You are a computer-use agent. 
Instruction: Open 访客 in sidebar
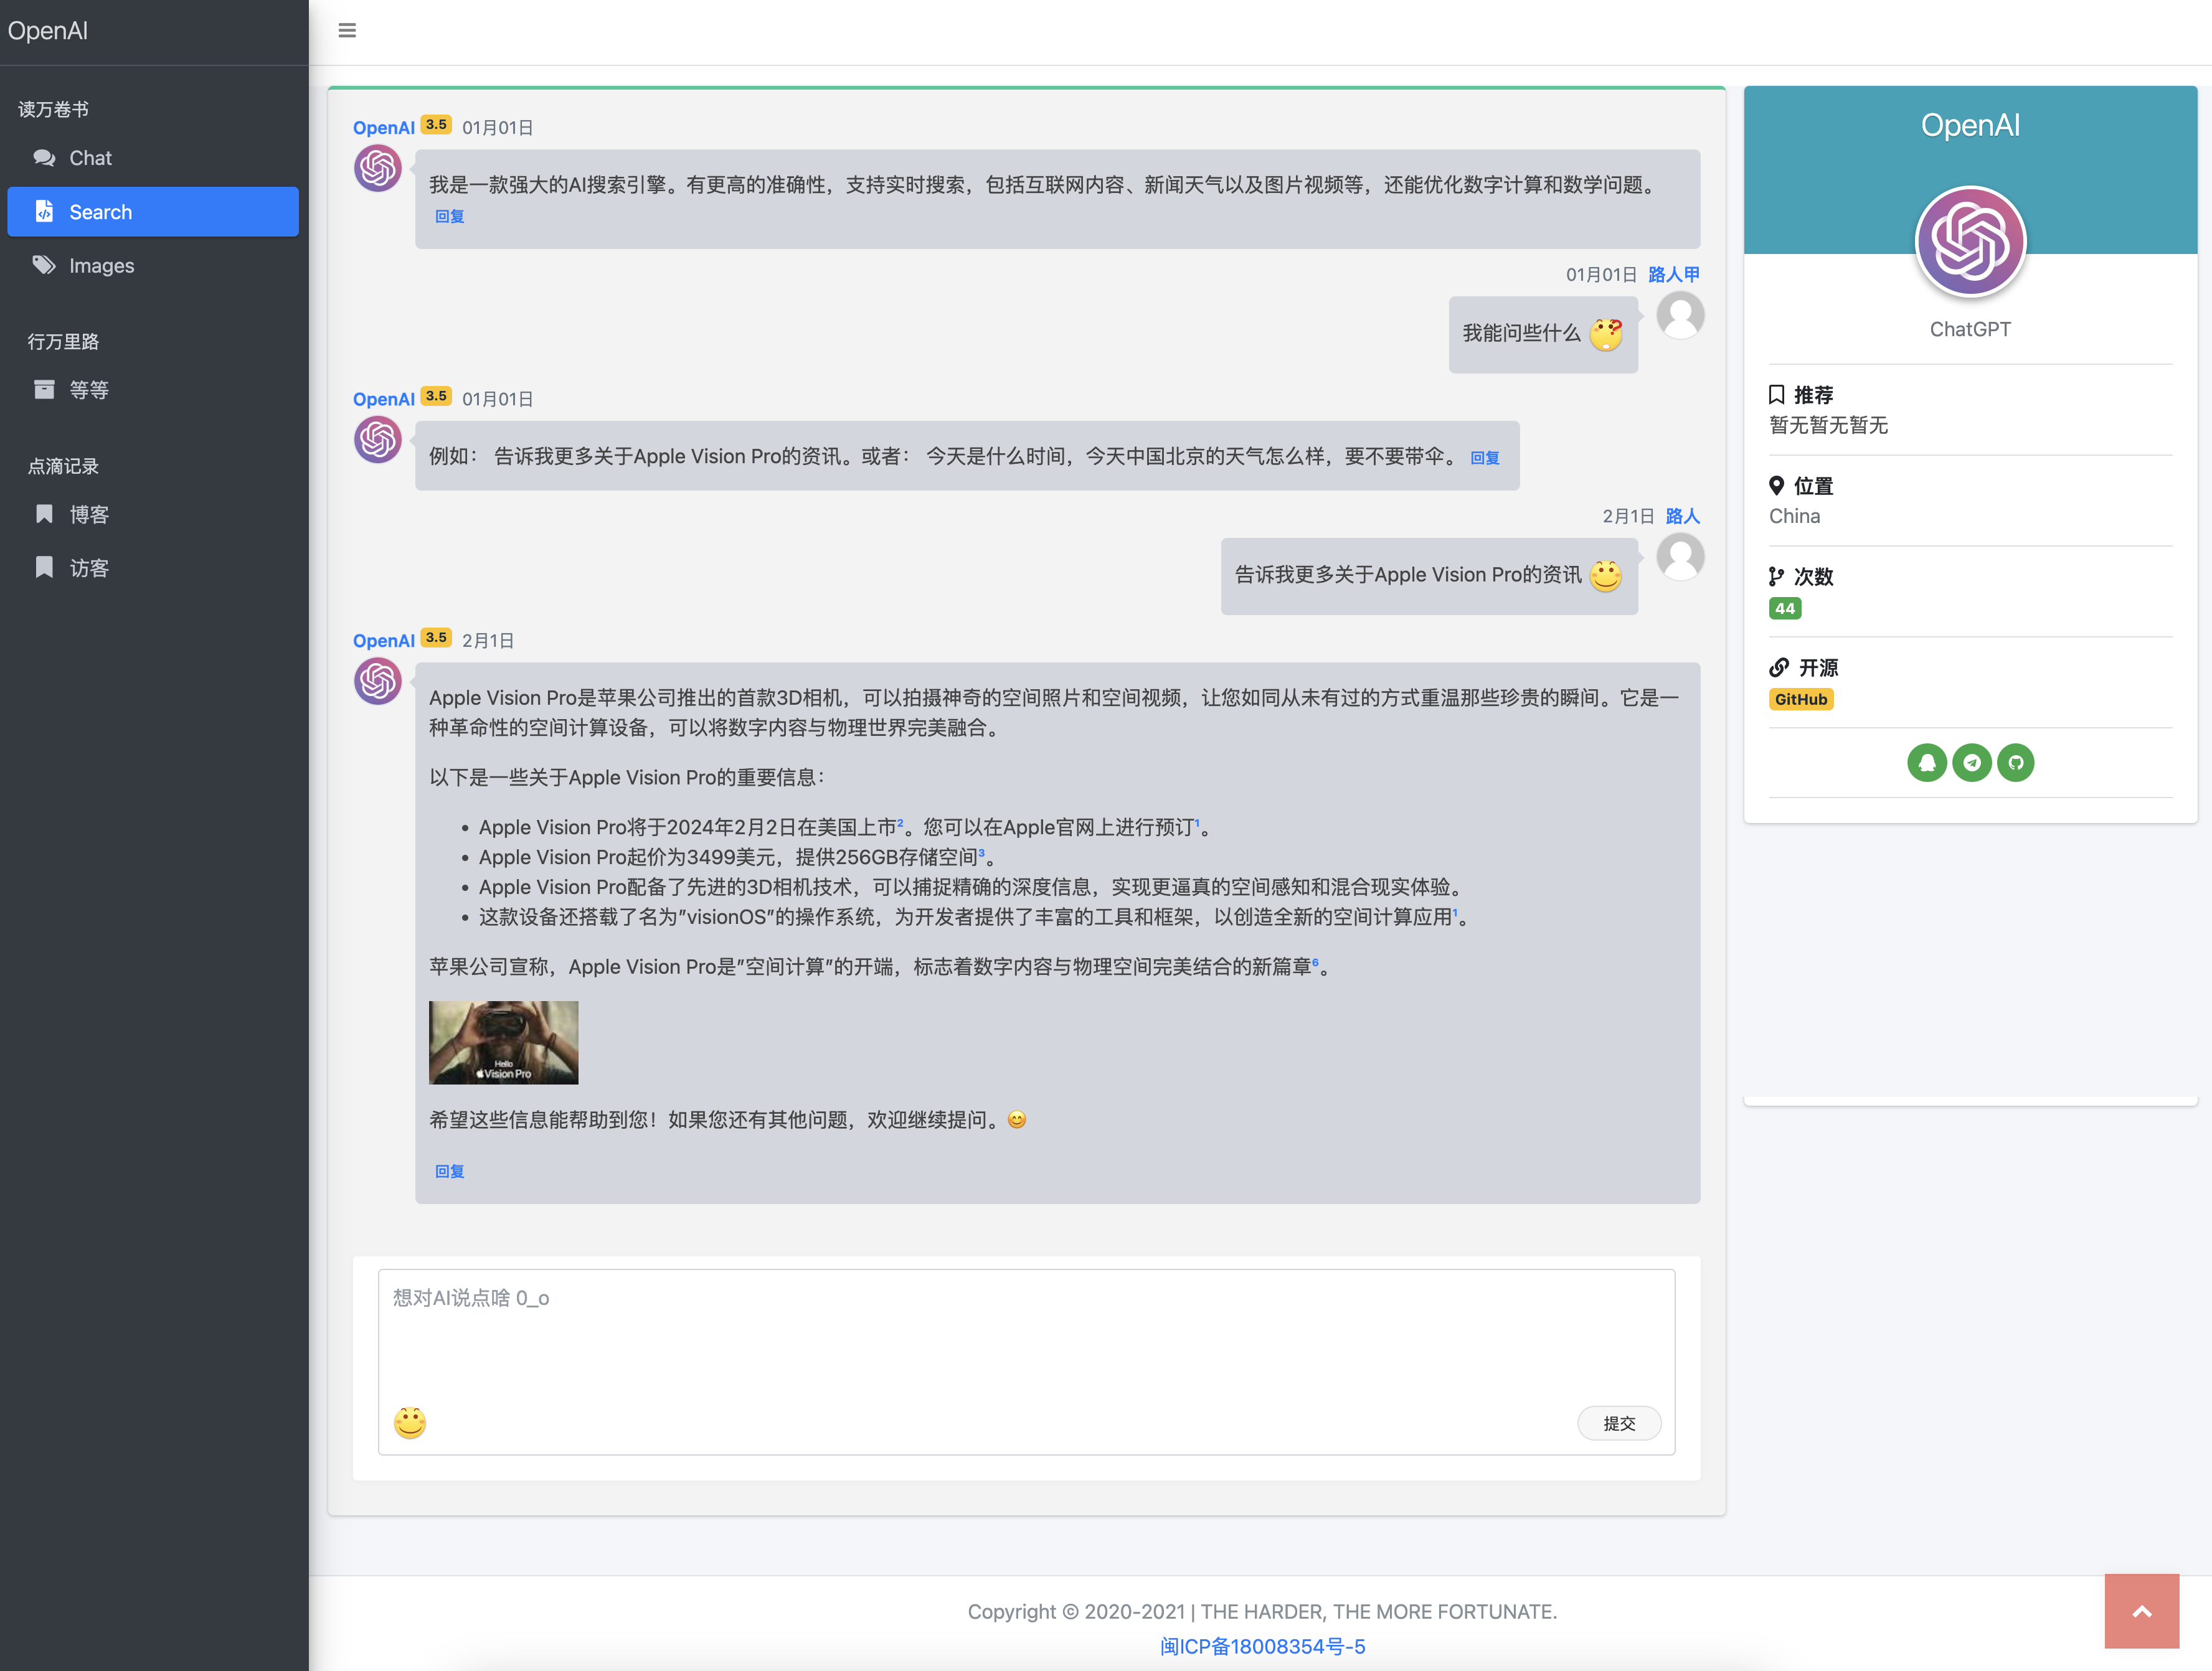click(x=153, y=568)
